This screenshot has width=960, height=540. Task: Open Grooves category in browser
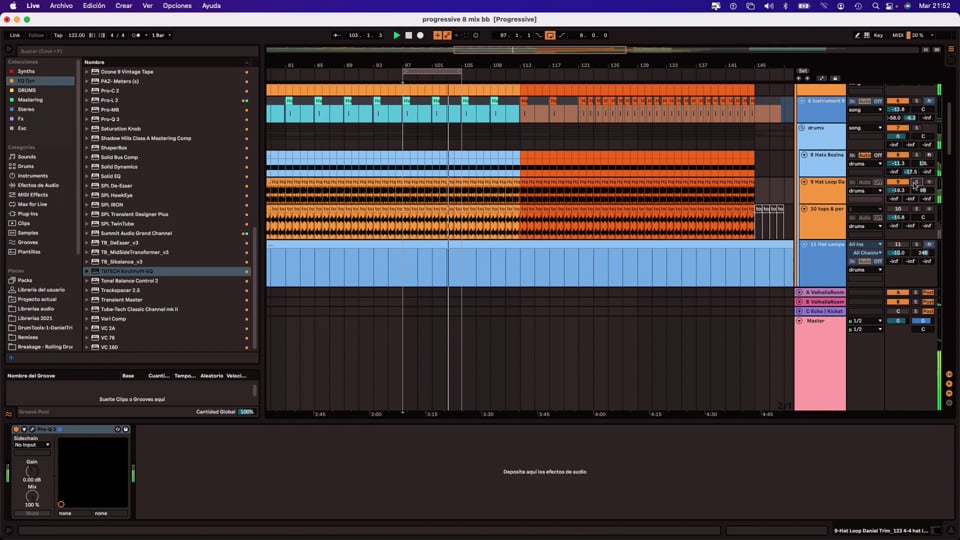(x=28, y=242)
